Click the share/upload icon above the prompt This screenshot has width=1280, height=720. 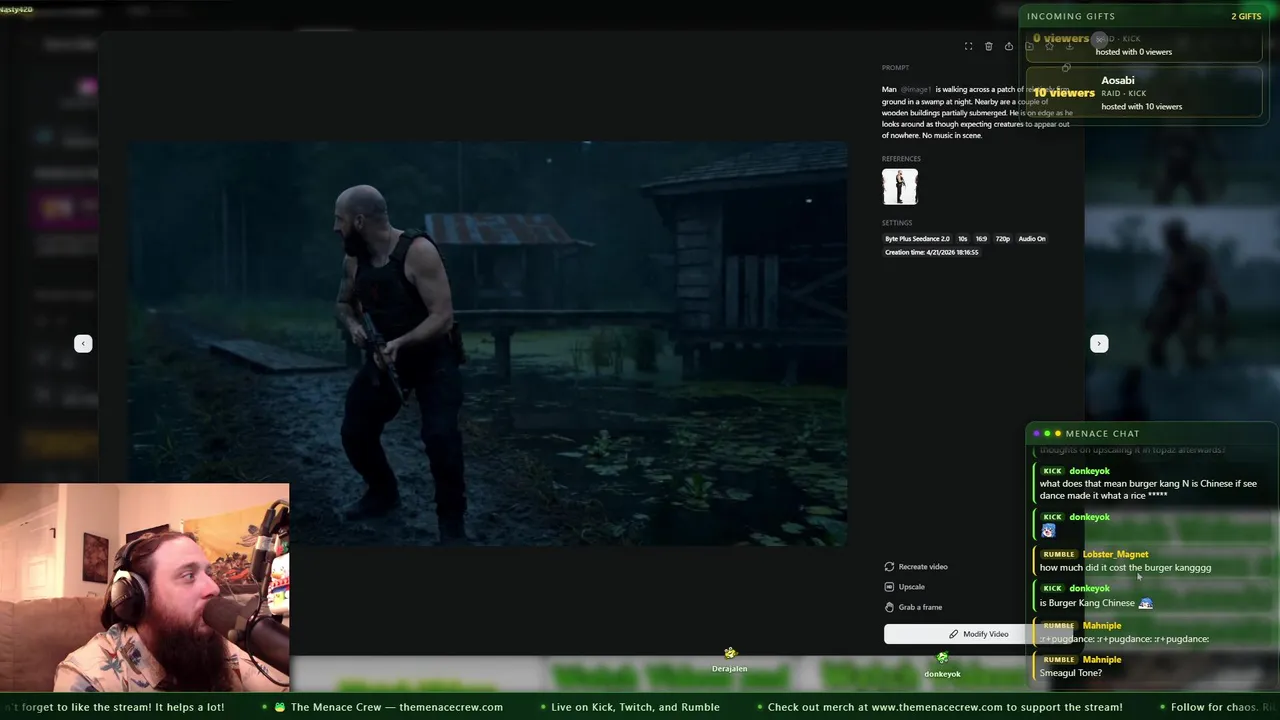point(1009,46)
